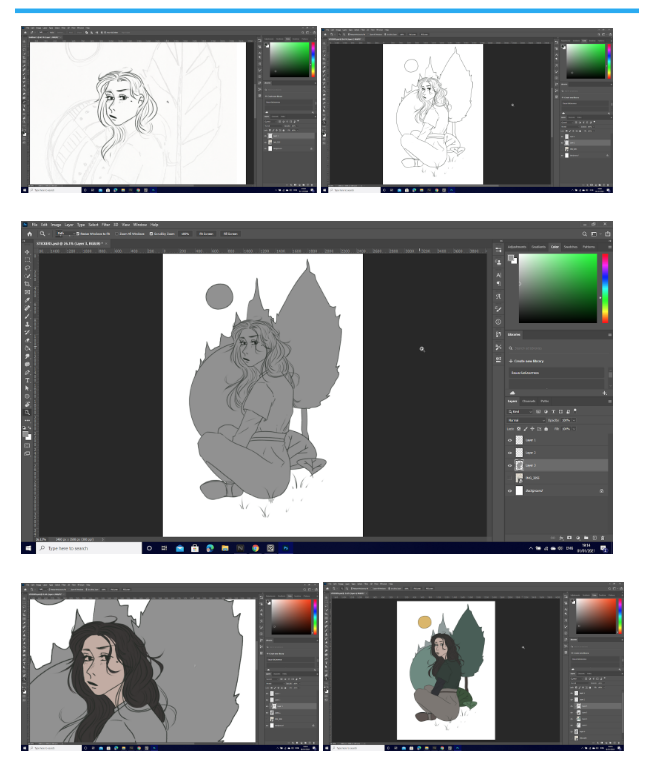
Task: Open the Fill dropdown arrow in large window
Action: point(574,429)
